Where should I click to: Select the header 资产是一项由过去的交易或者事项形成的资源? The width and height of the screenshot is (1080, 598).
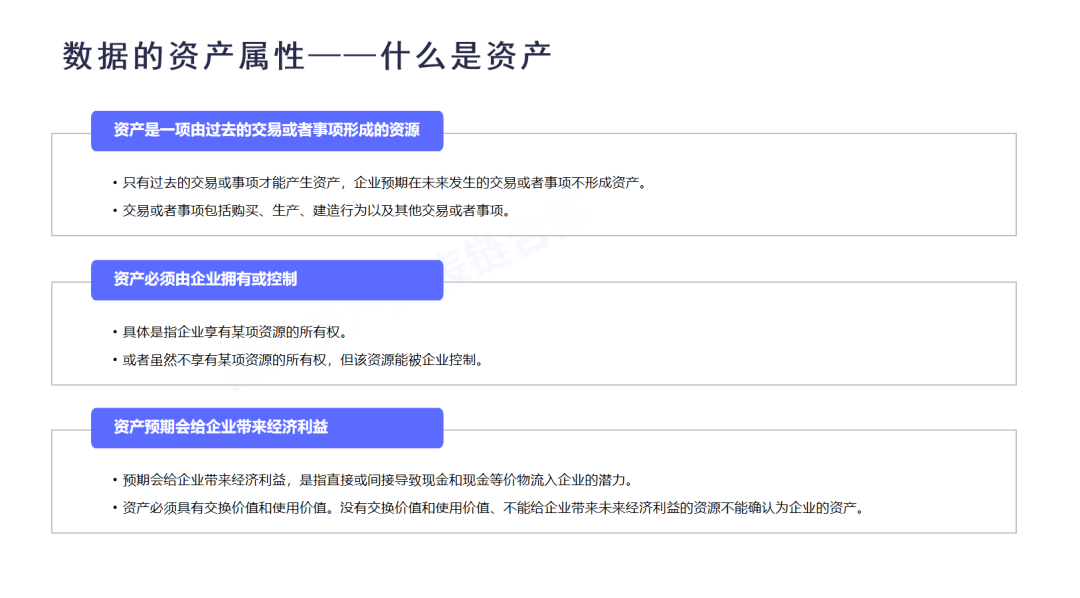[x=266, y=131]
